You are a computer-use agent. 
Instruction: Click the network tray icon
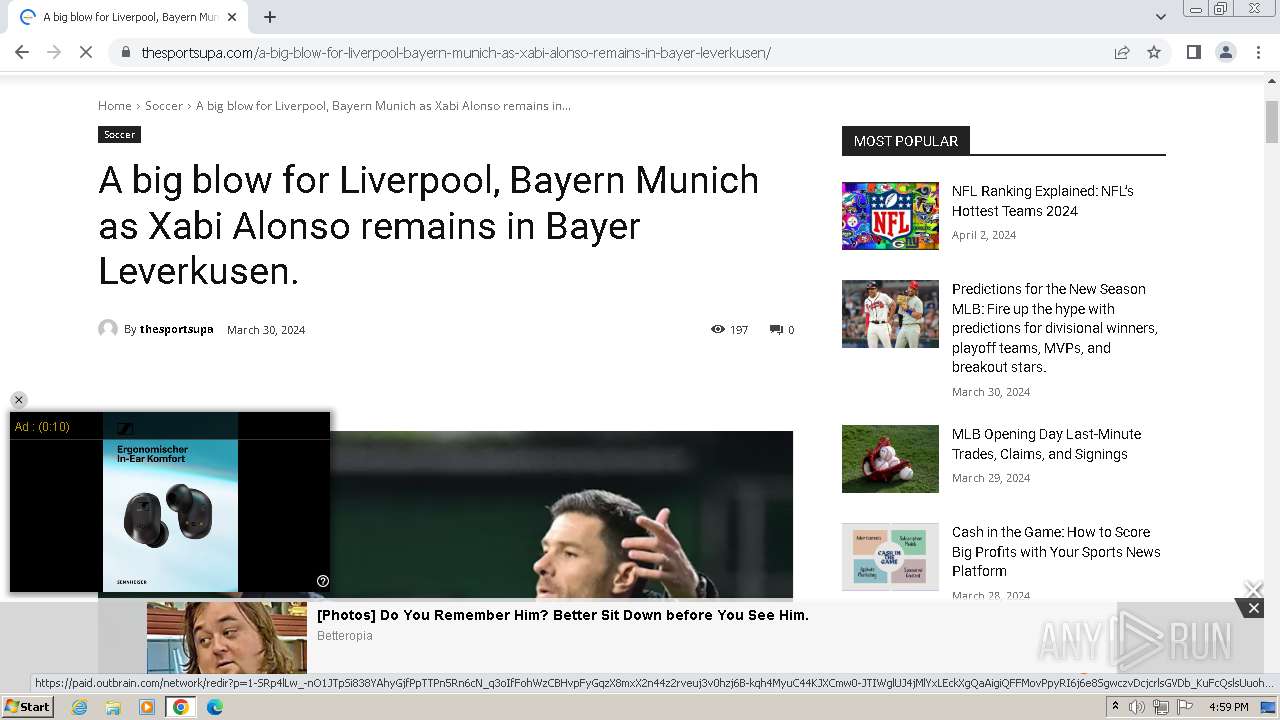click(1161, 707)
